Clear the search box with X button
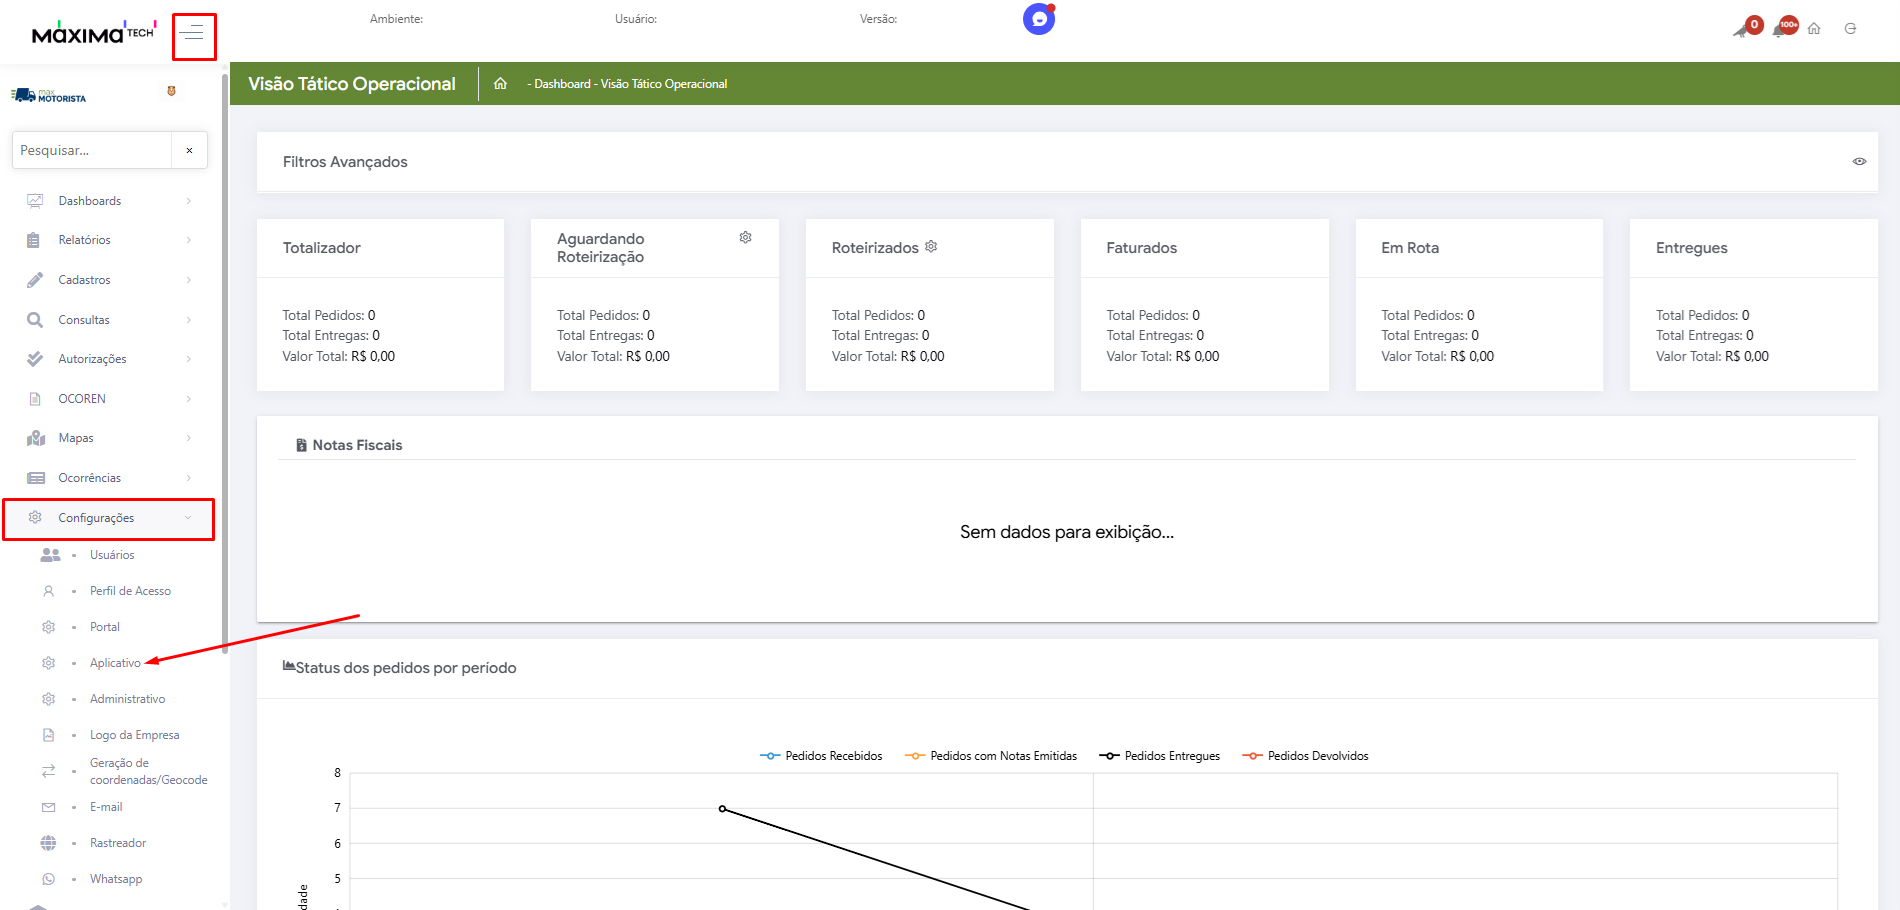Viewport: 1900px width, 910px height. 189,150
